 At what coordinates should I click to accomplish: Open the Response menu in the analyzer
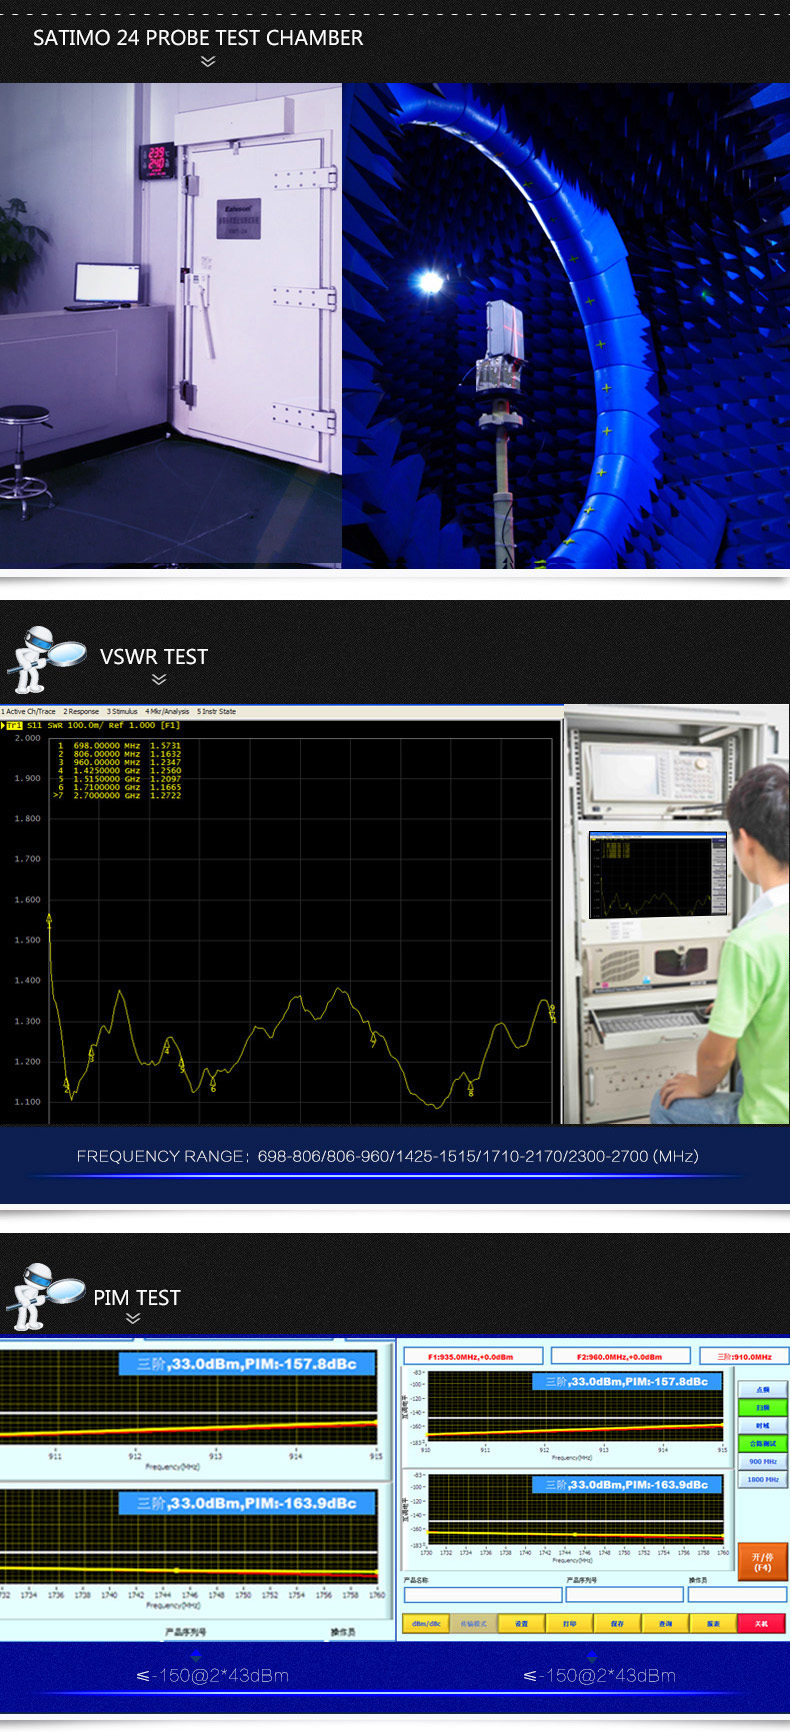click(82, 711)
